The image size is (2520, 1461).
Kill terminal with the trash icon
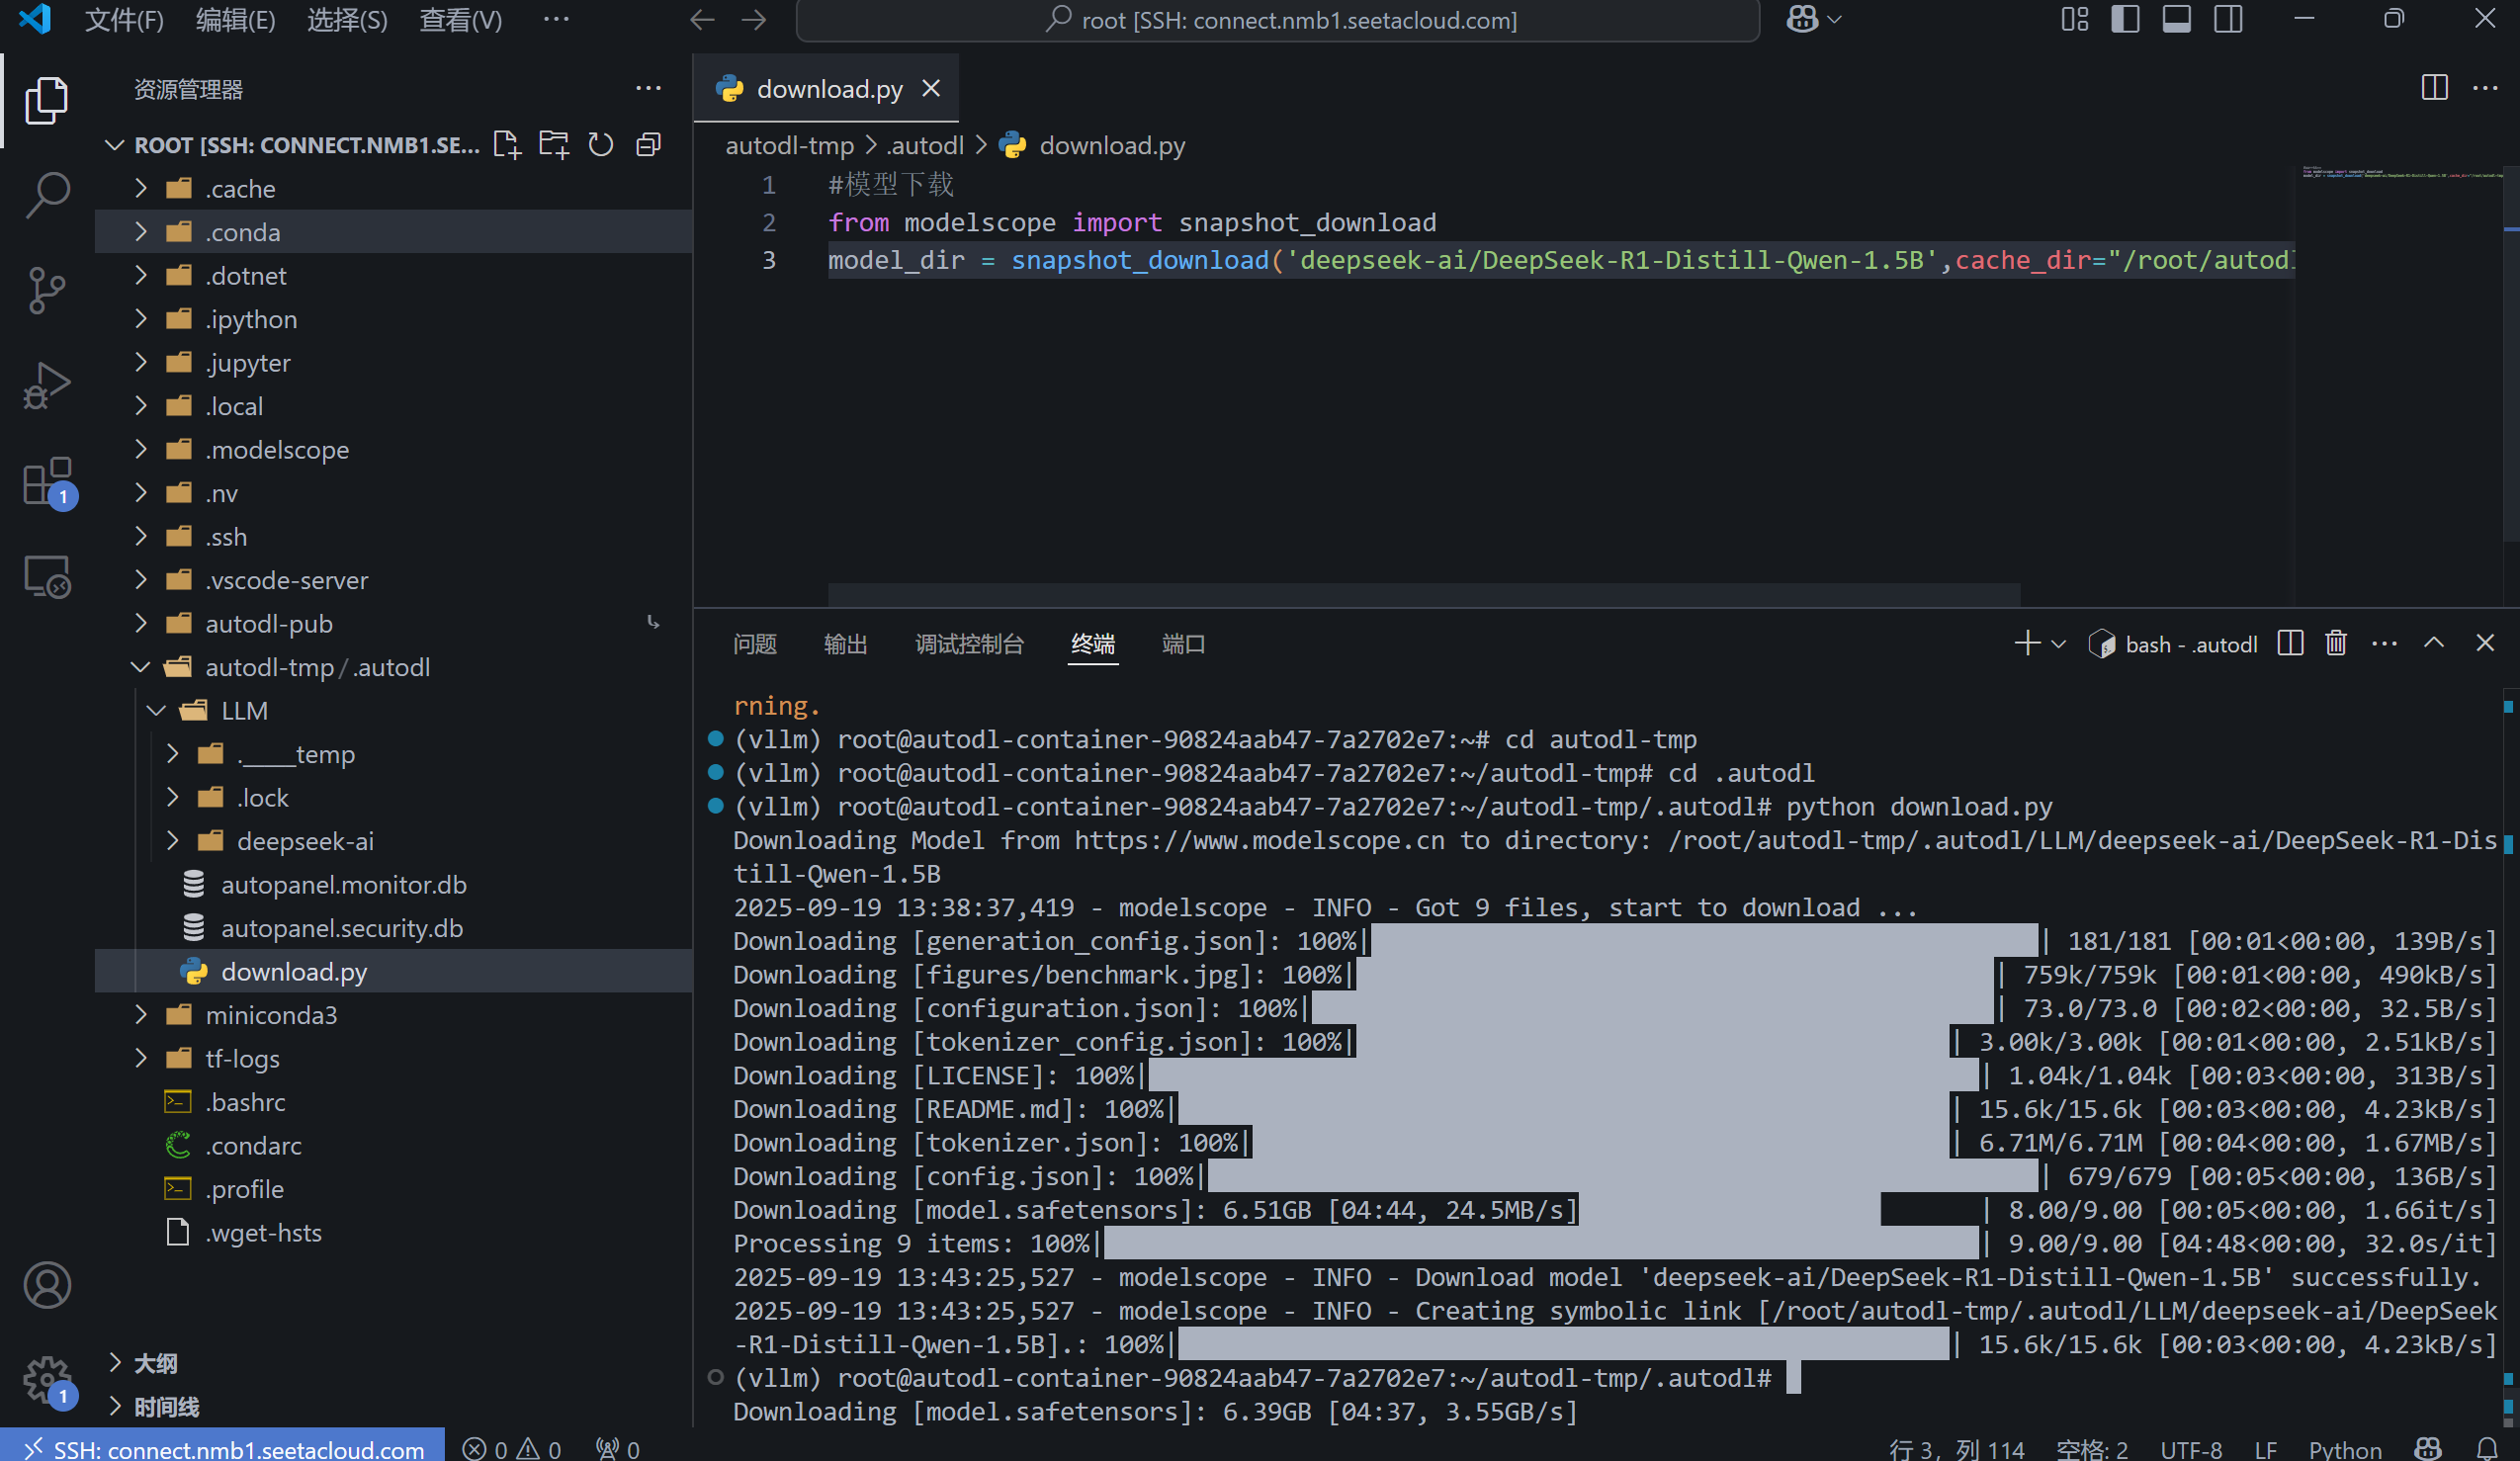pyautogui.click(x=2335, y=643)
